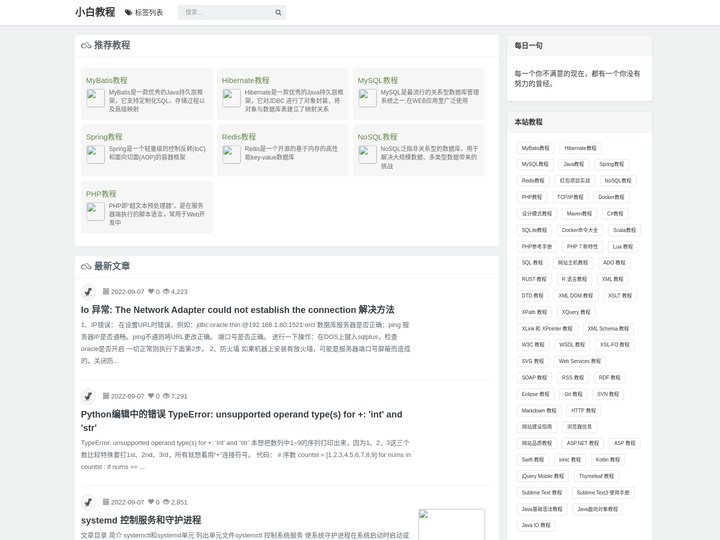Select the PHP 7 新特性 tag
The width and height of the screenshot is (720, 540).
(x=582, y=247)
